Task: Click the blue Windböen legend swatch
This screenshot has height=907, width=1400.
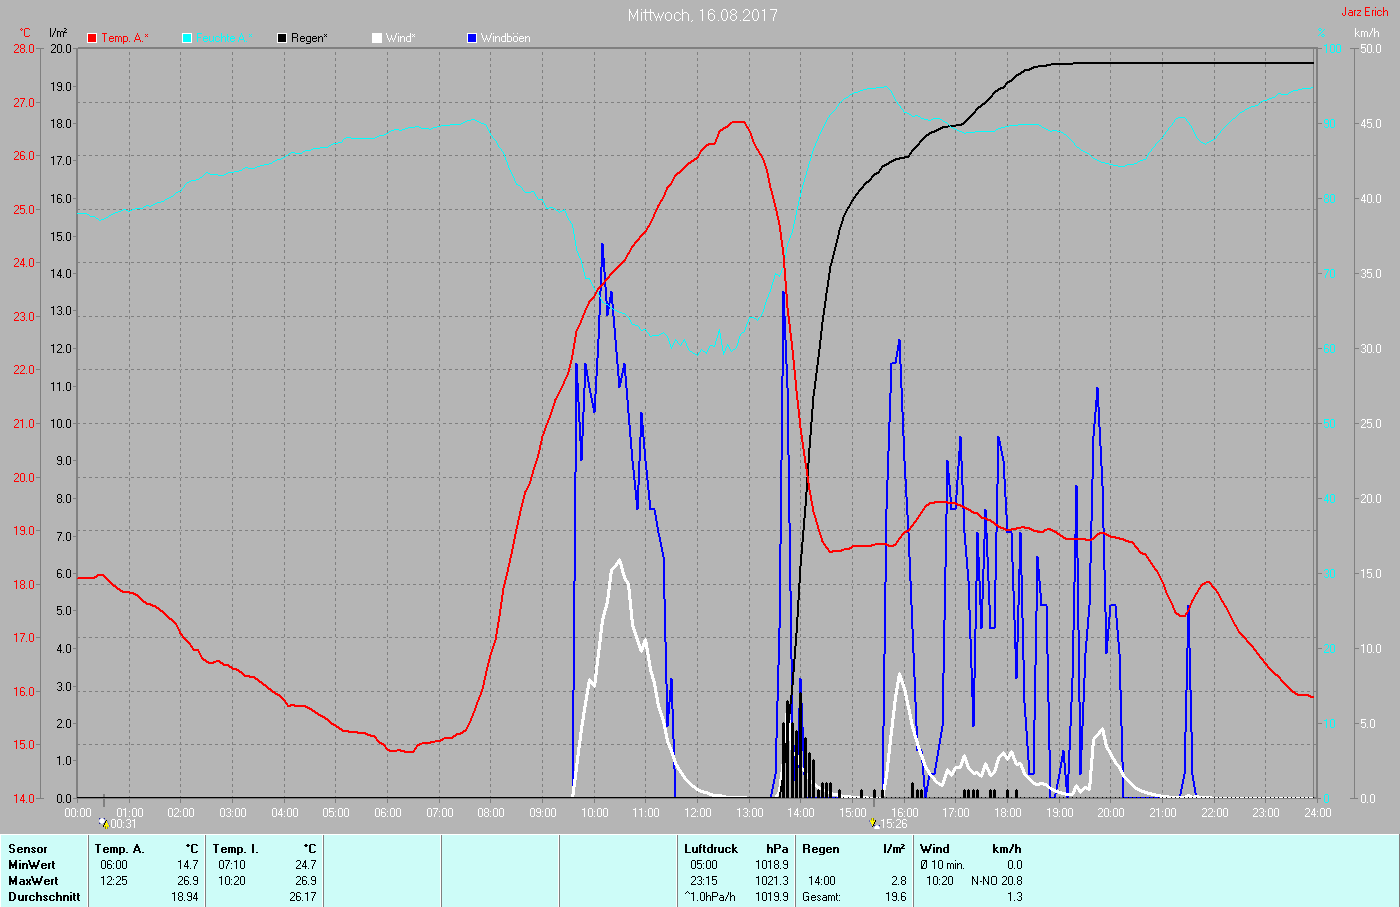Action: pos(472,38)
